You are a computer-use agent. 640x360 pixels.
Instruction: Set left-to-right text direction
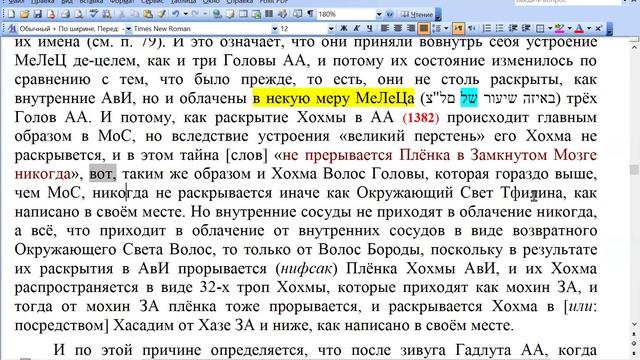(x=458, y=28)
